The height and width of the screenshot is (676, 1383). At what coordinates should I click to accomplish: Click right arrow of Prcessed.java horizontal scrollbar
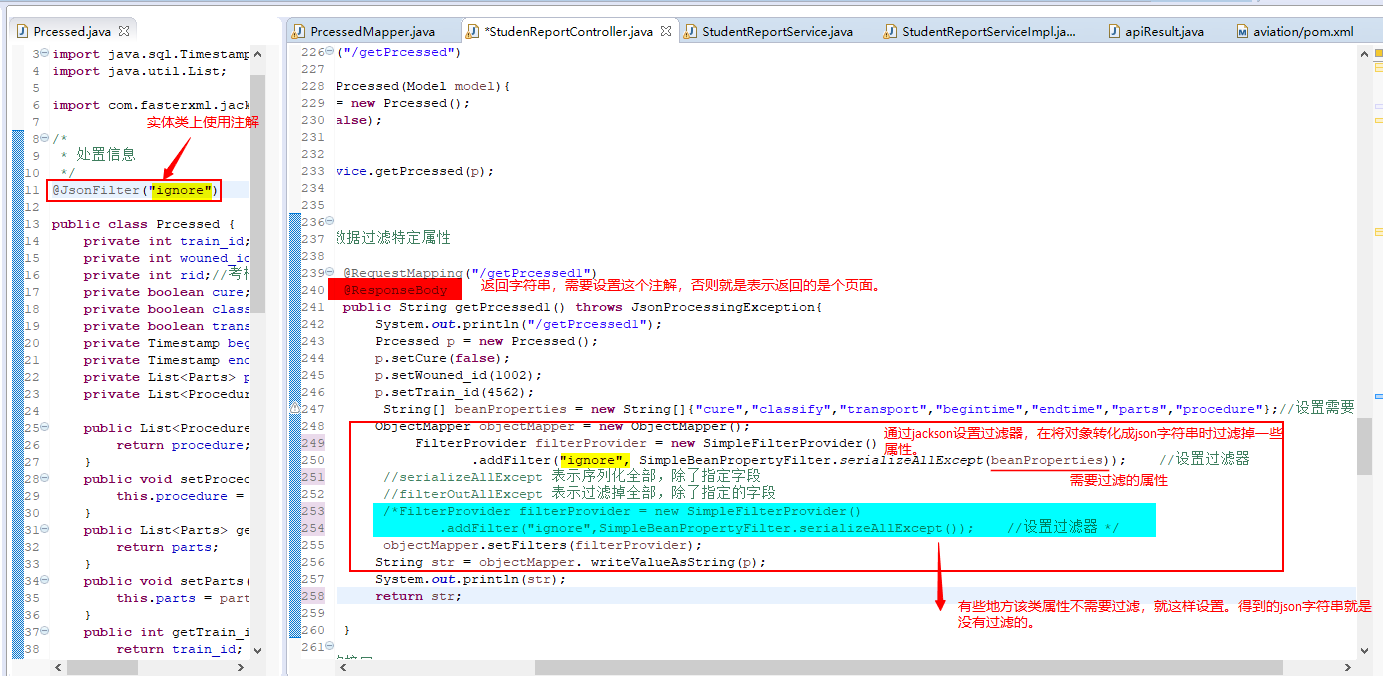241,667
